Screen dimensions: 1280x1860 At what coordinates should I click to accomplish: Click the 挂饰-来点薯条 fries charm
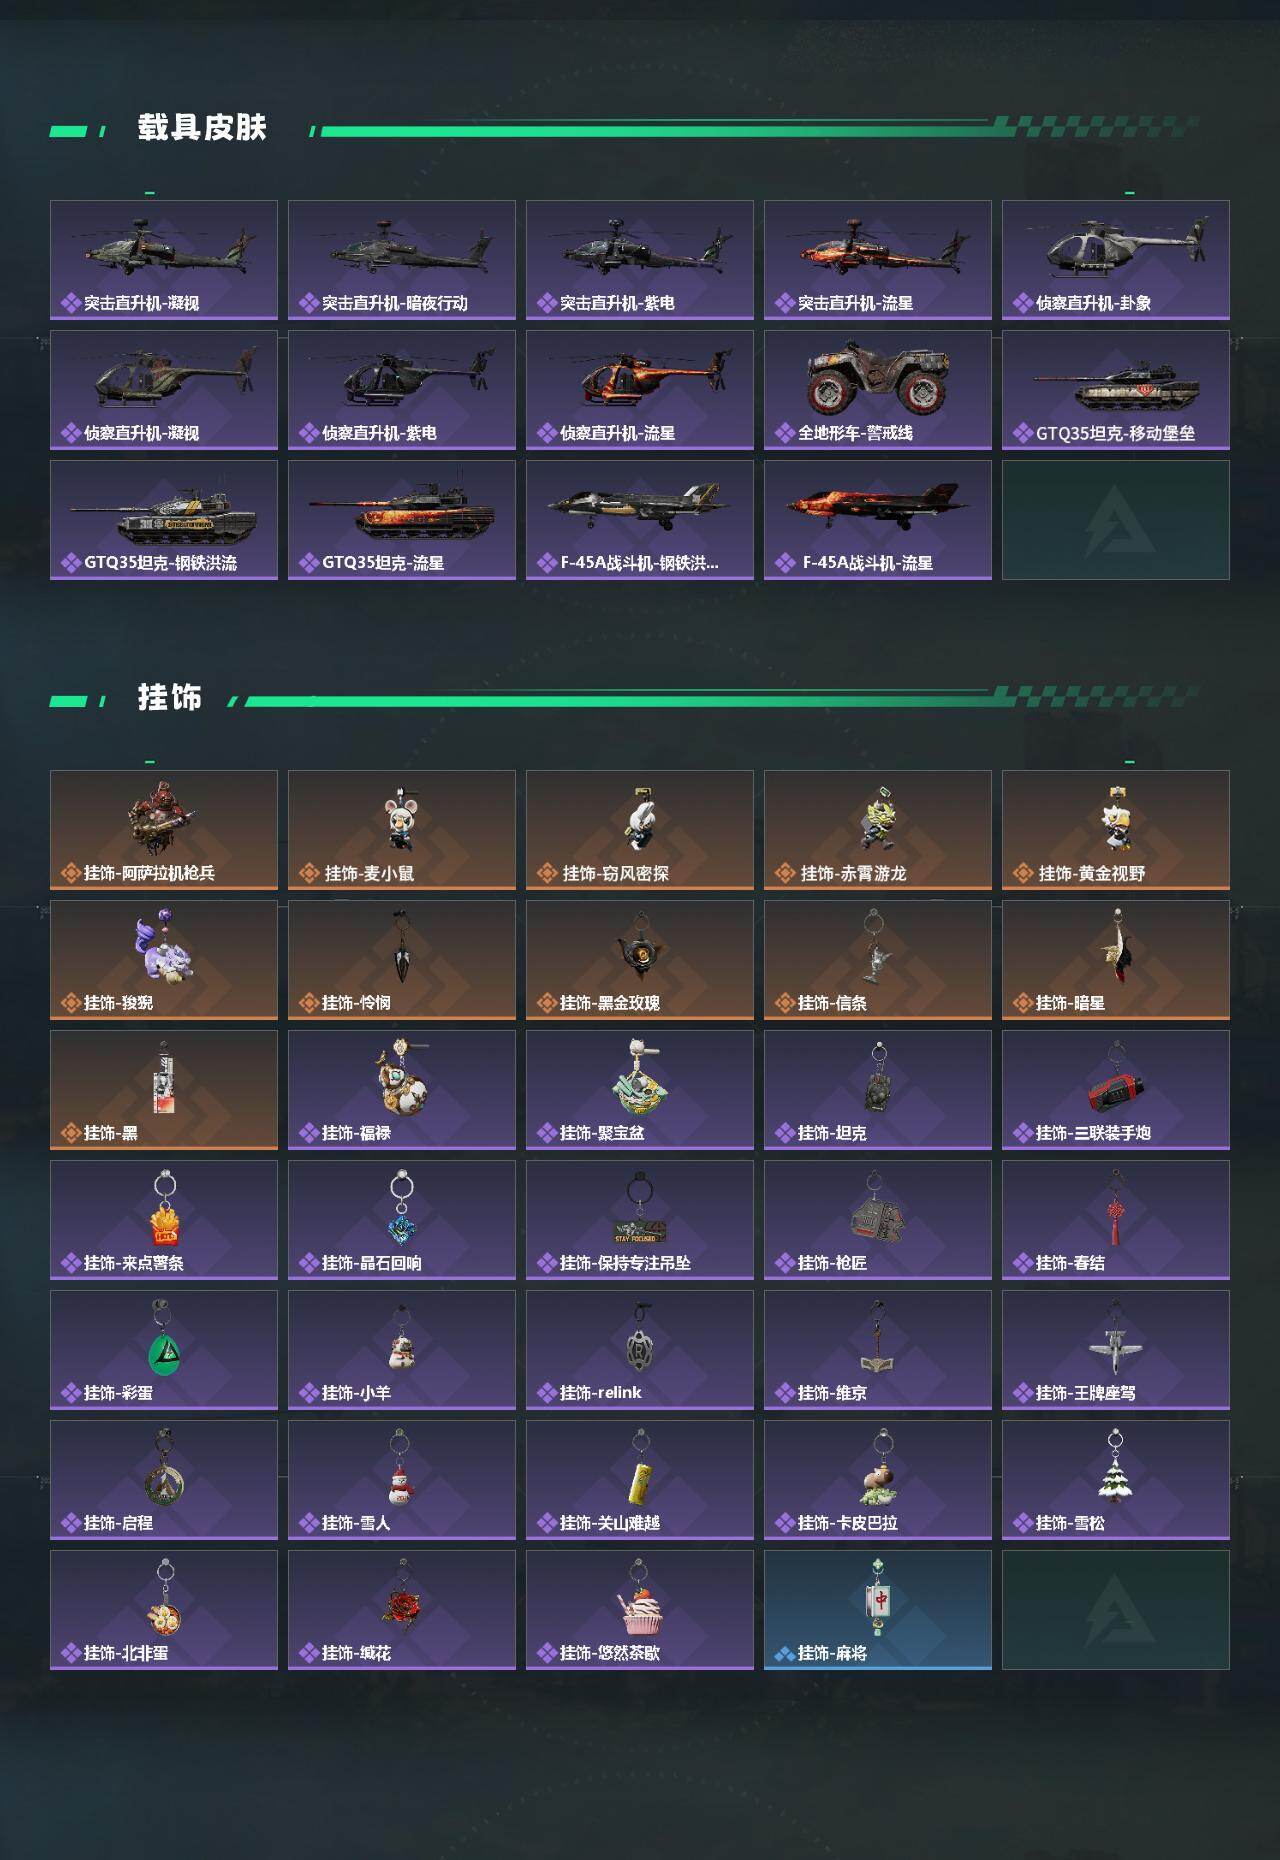coord(164,1220)
